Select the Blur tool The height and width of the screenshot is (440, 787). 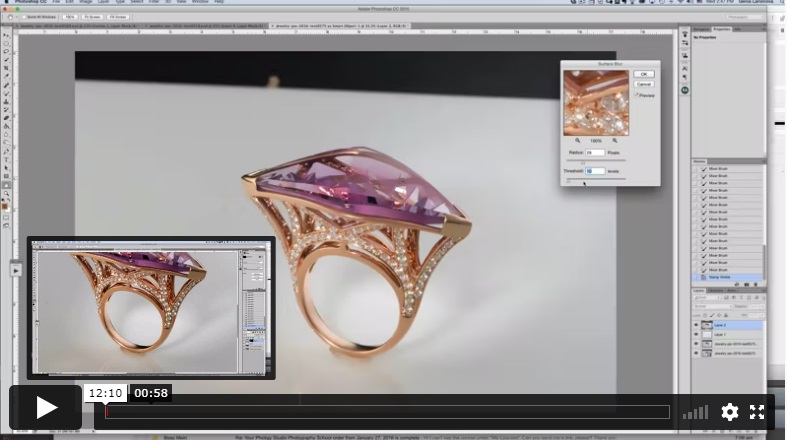coord(7,134)
